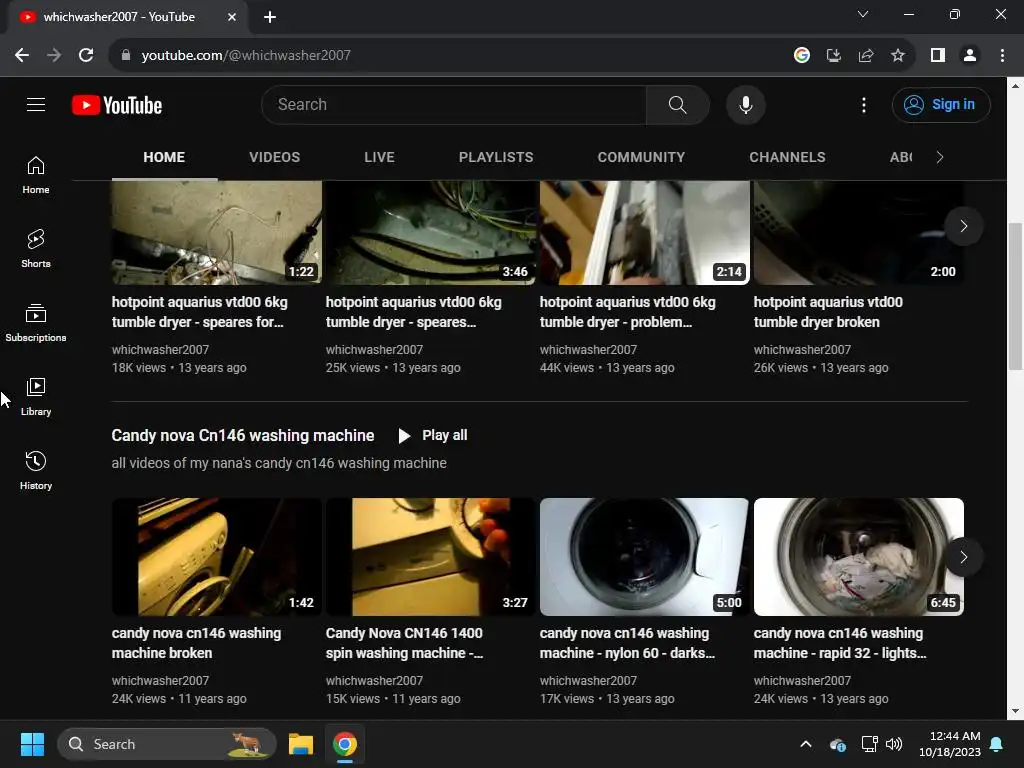This screenshot has height=768, width=1024.
Task: Click the install app icon in address bar
Action: pyautogui.click(x=833, y=56)
